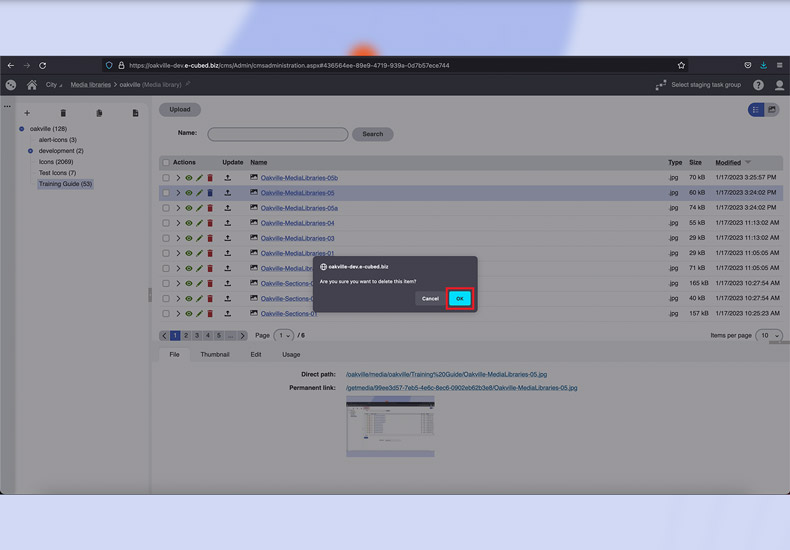Image resolution: width=790 pixels, height=550 pixels.
Task: Cancel the delete confirmation dialog
Action: pyautogui.click(x=430, y=298)
